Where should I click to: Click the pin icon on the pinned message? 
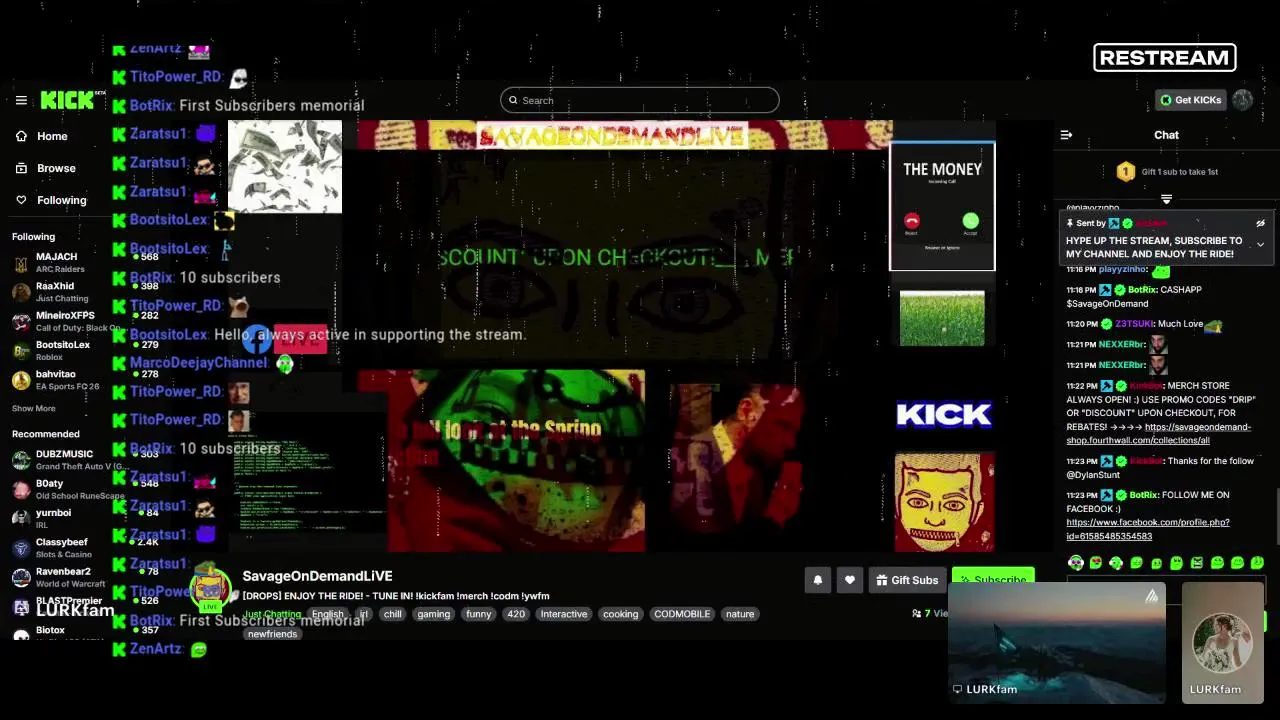[1070, 223]
